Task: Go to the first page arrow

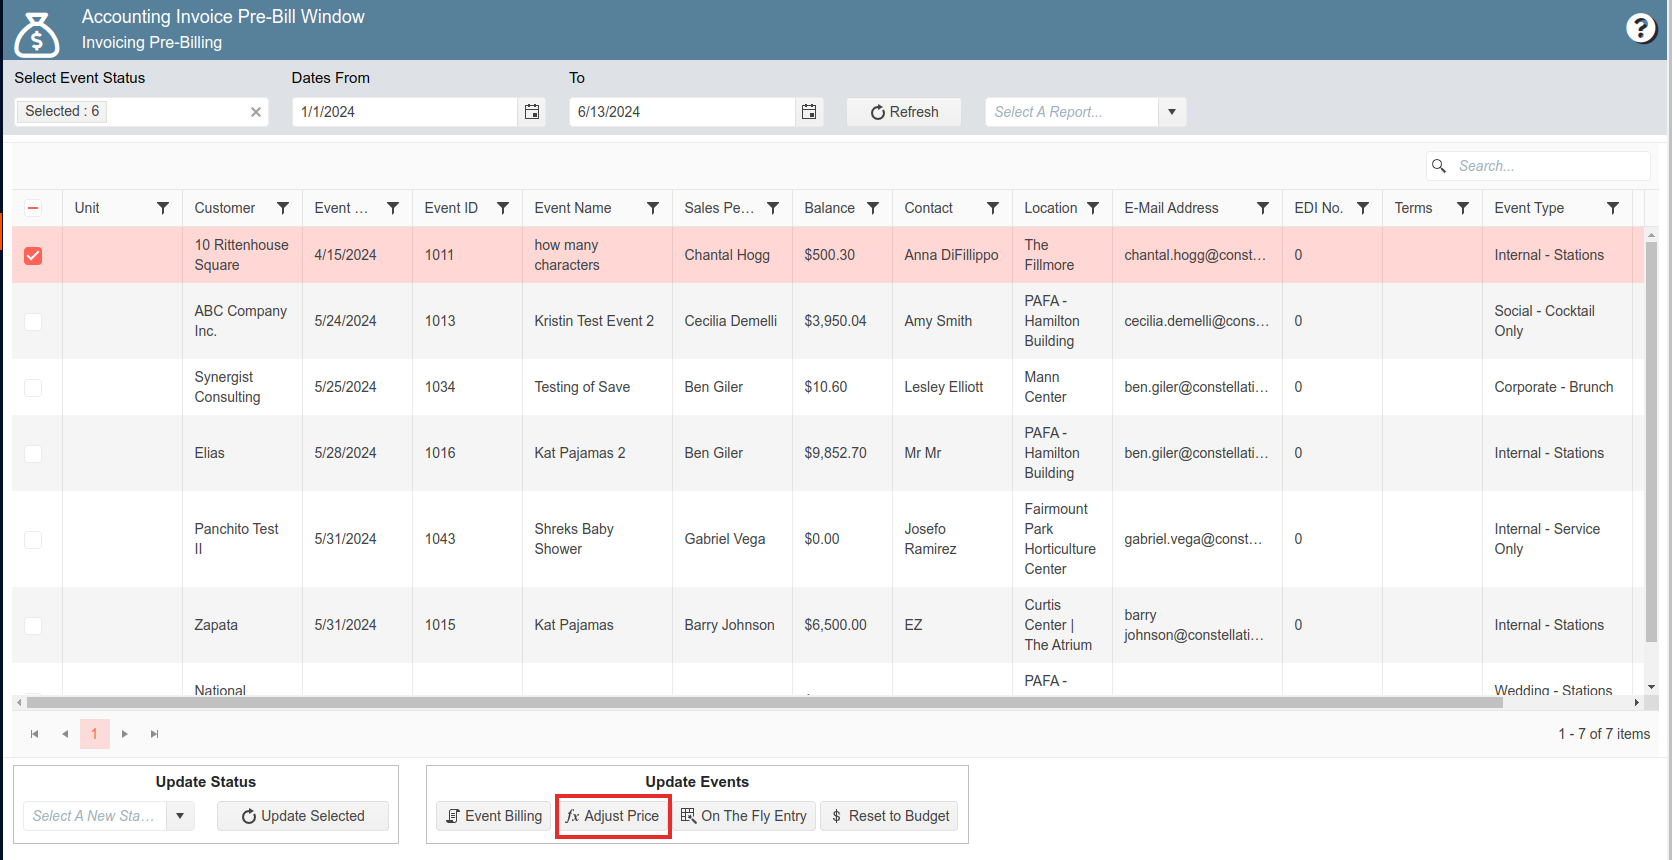Action: point(35,734)
